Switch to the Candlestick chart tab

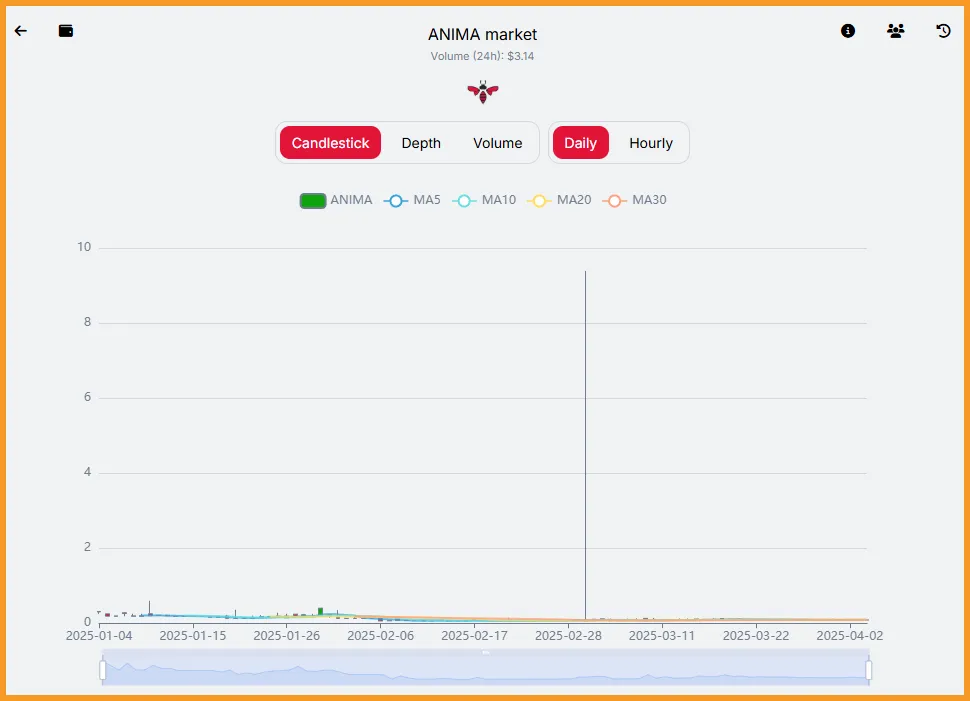pos(330,143)
